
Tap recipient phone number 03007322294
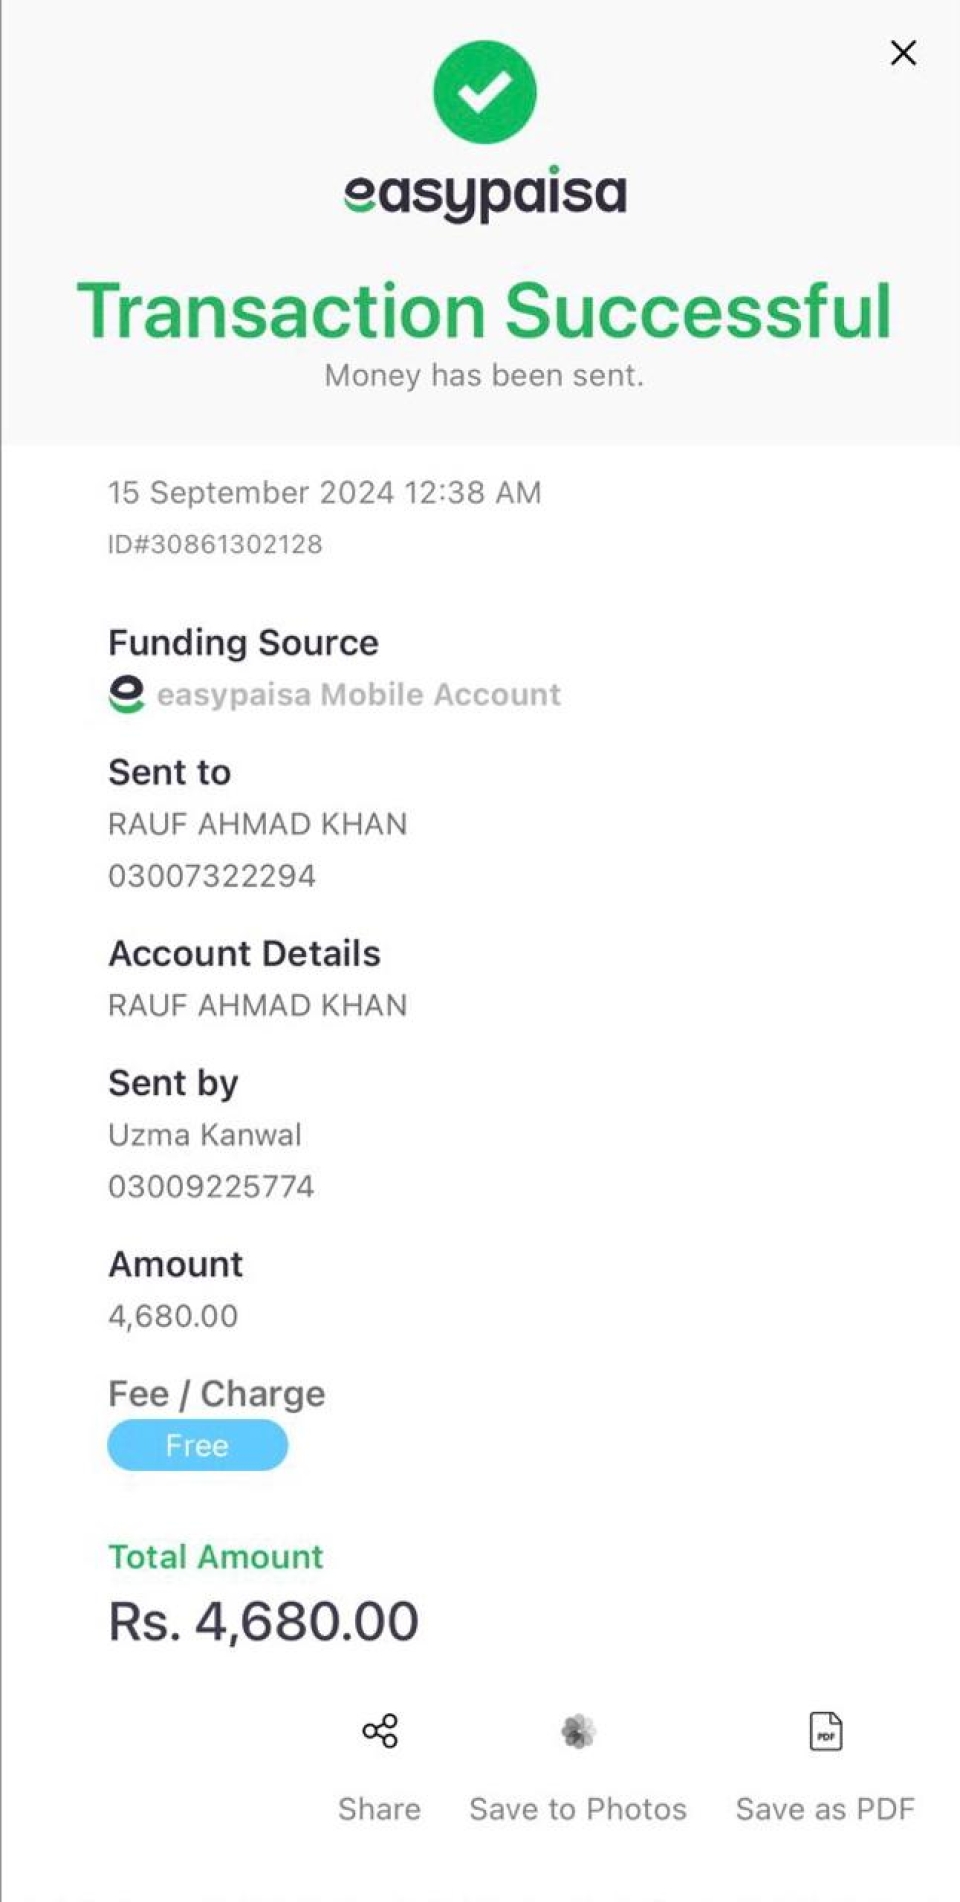coord(212,876)
